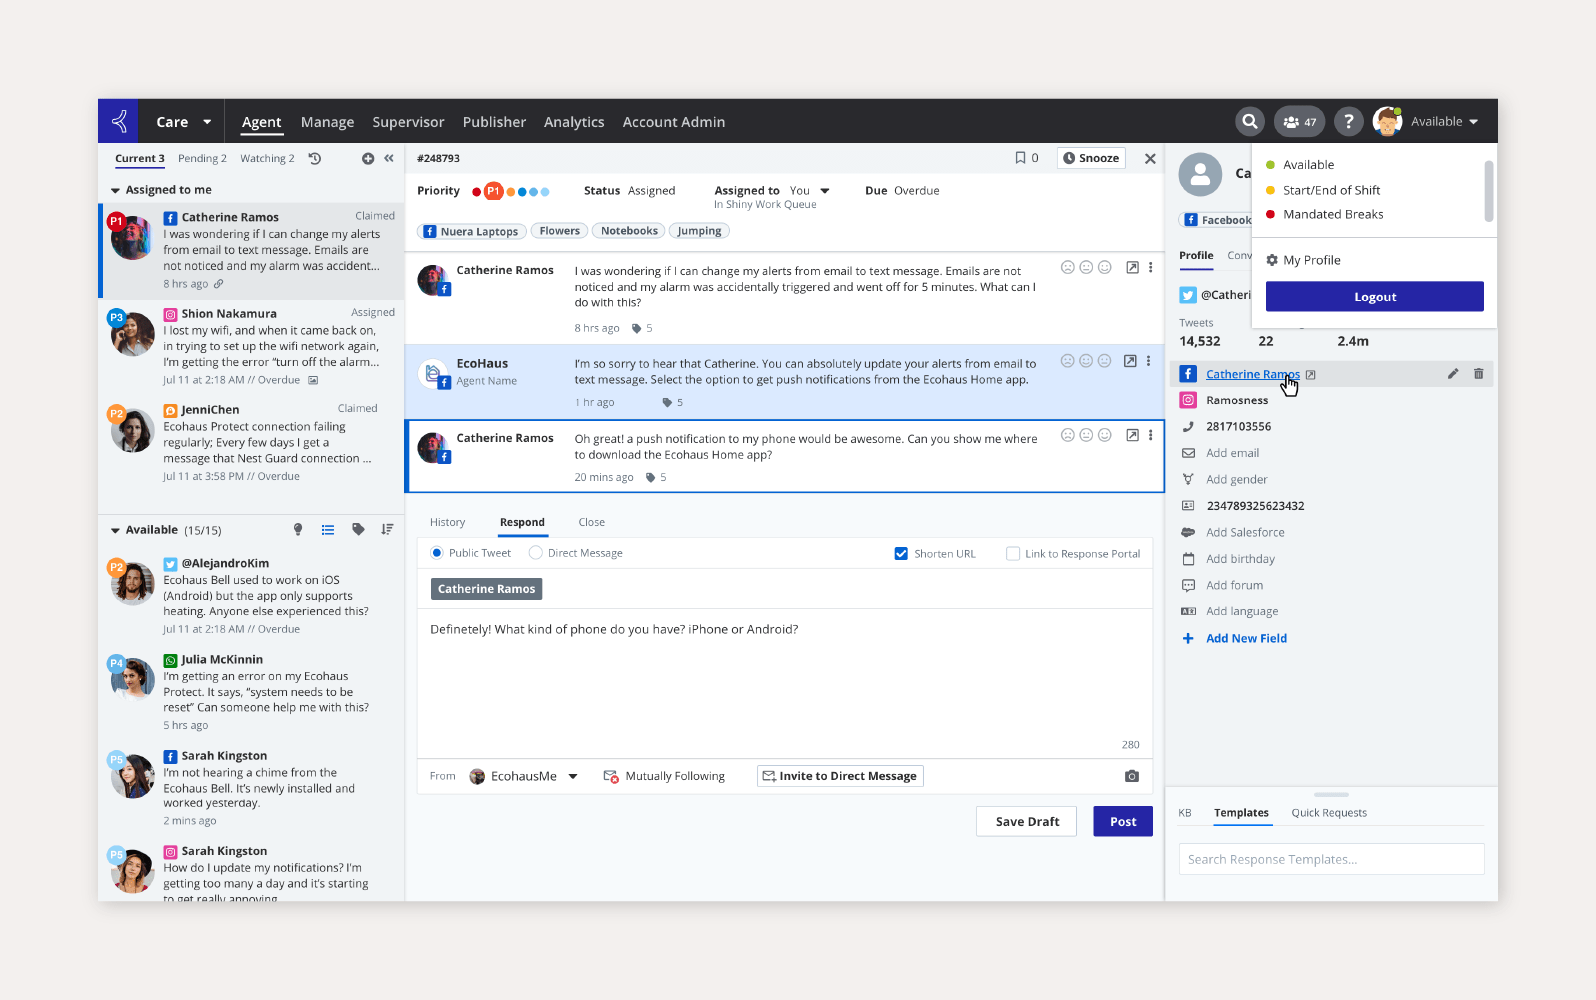1596x1000 pixels.
Task: Click the Logout button
Action: 1374,297
